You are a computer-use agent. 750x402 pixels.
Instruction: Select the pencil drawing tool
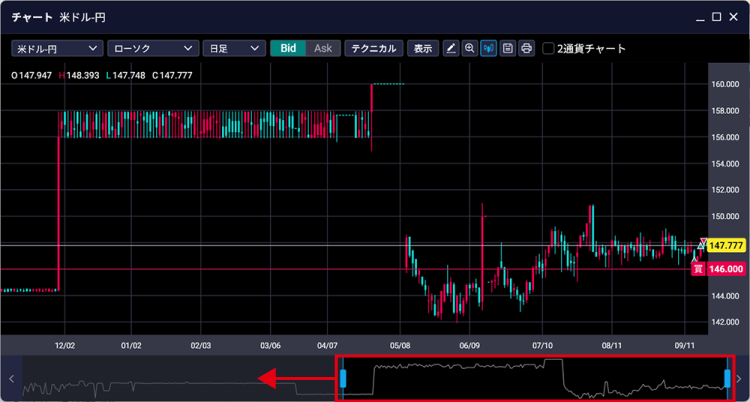click(x=451, y=48)
